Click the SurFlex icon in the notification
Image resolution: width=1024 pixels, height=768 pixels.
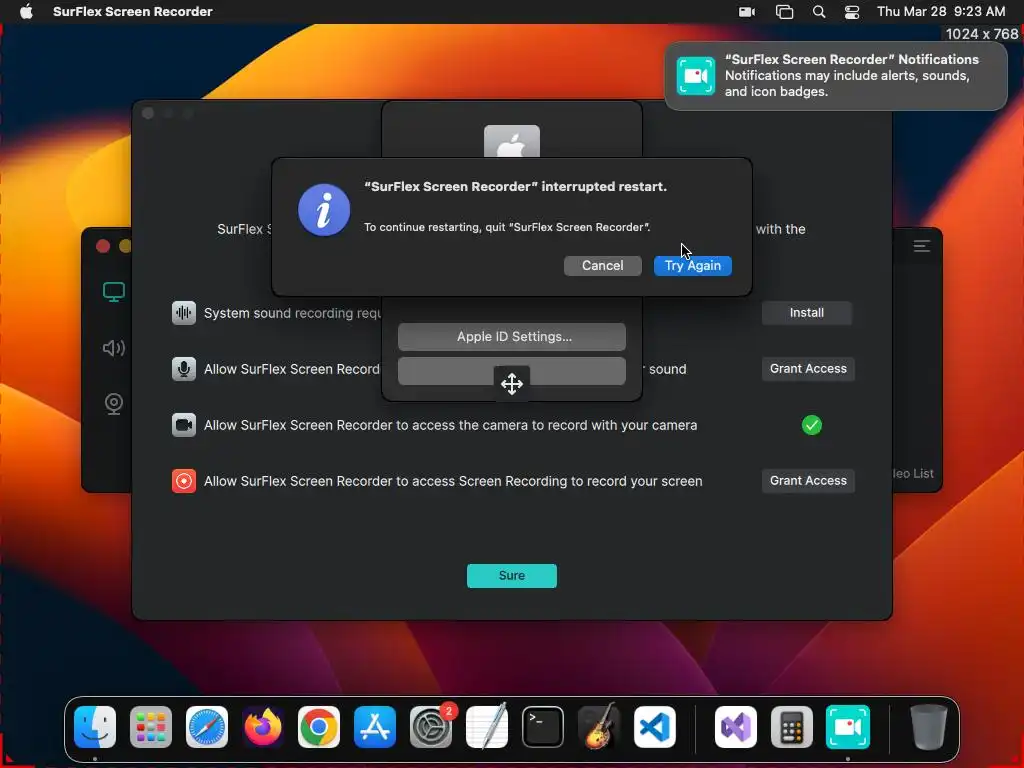click(696, 76)
